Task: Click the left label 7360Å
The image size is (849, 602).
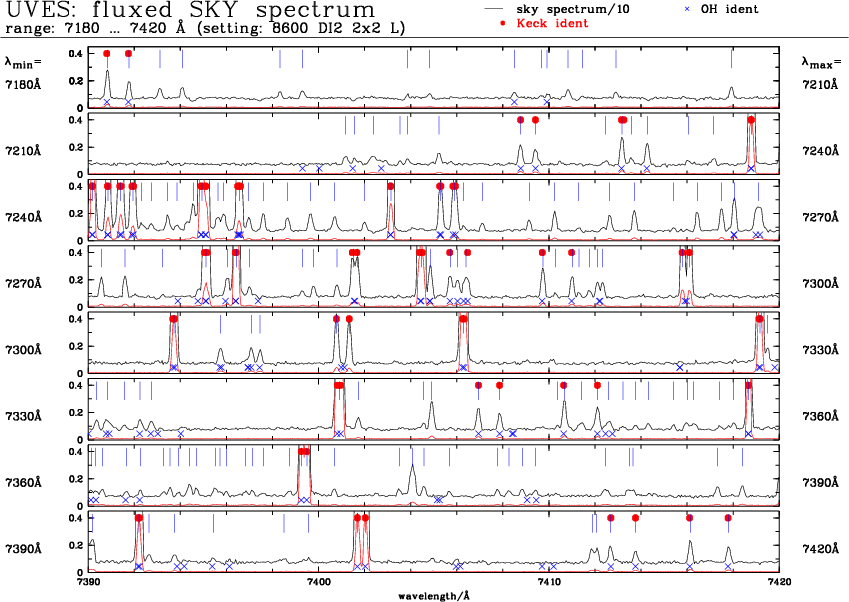Action: coord(23,482)
